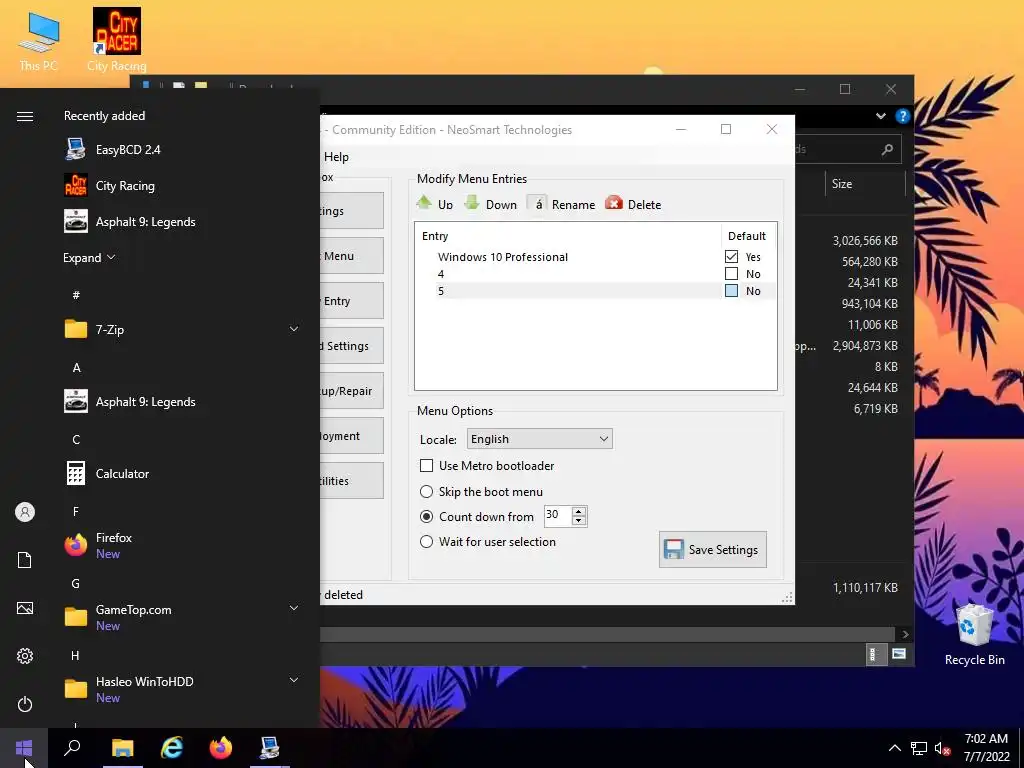The image size is (1024, 768).
Task: Expand Hasleo WinToHDD folder chevron
Action: (x=294, y=680)
